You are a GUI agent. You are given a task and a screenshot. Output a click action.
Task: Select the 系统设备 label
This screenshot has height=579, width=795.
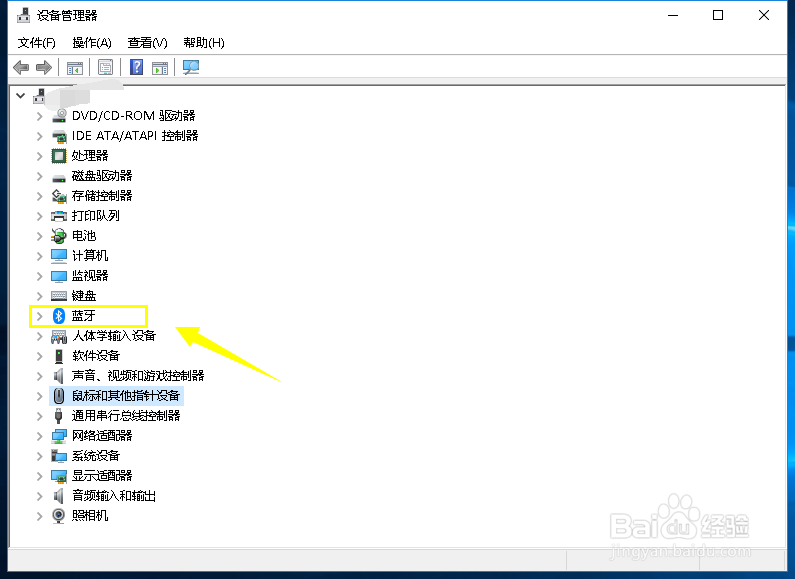coord(96,456)
